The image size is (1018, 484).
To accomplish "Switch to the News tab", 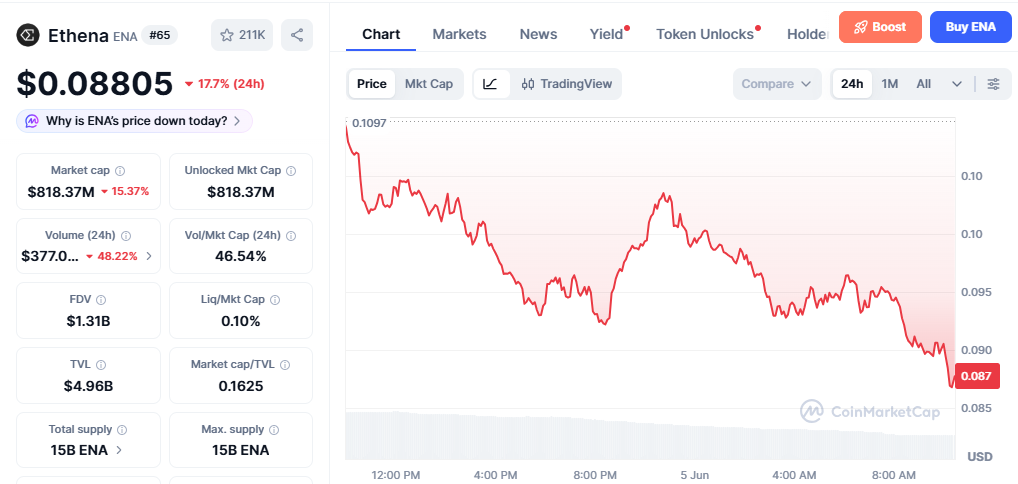I will pos(538,34).
